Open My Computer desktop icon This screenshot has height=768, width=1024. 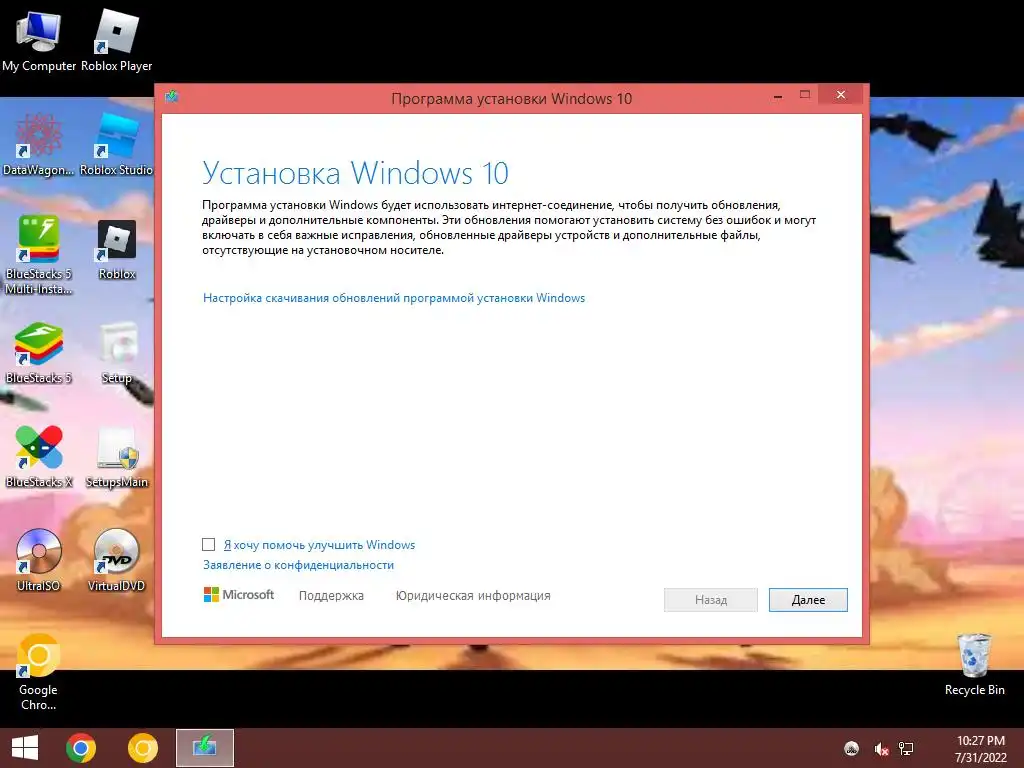(x=39, y=40)
